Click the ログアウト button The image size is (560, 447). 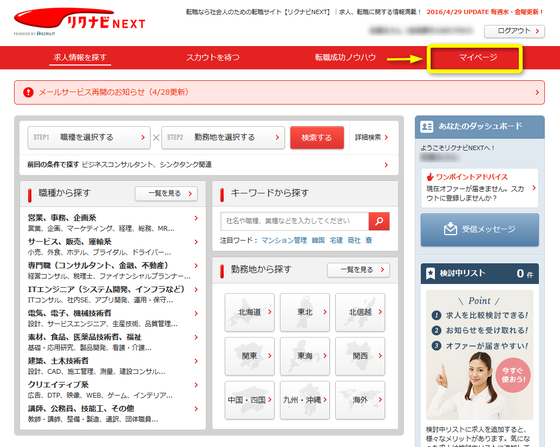point(514,31)
